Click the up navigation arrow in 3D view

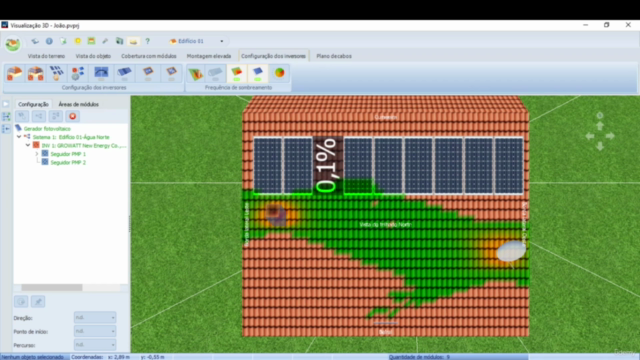tap(600, 126)
